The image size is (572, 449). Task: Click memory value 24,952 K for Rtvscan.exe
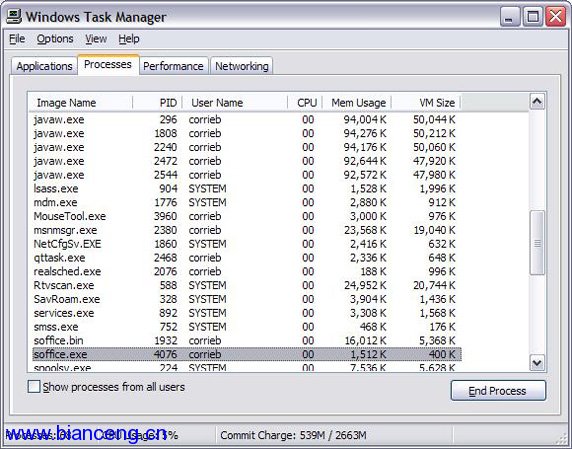pos(365,285)
